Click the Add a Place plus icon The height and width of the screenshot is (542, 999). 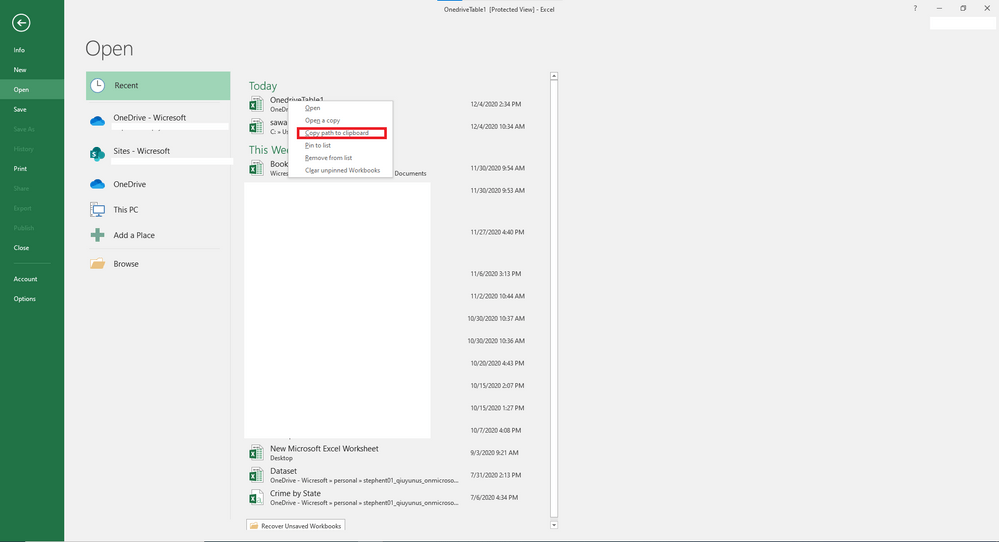pyautogui.click(x=97, y=235)
